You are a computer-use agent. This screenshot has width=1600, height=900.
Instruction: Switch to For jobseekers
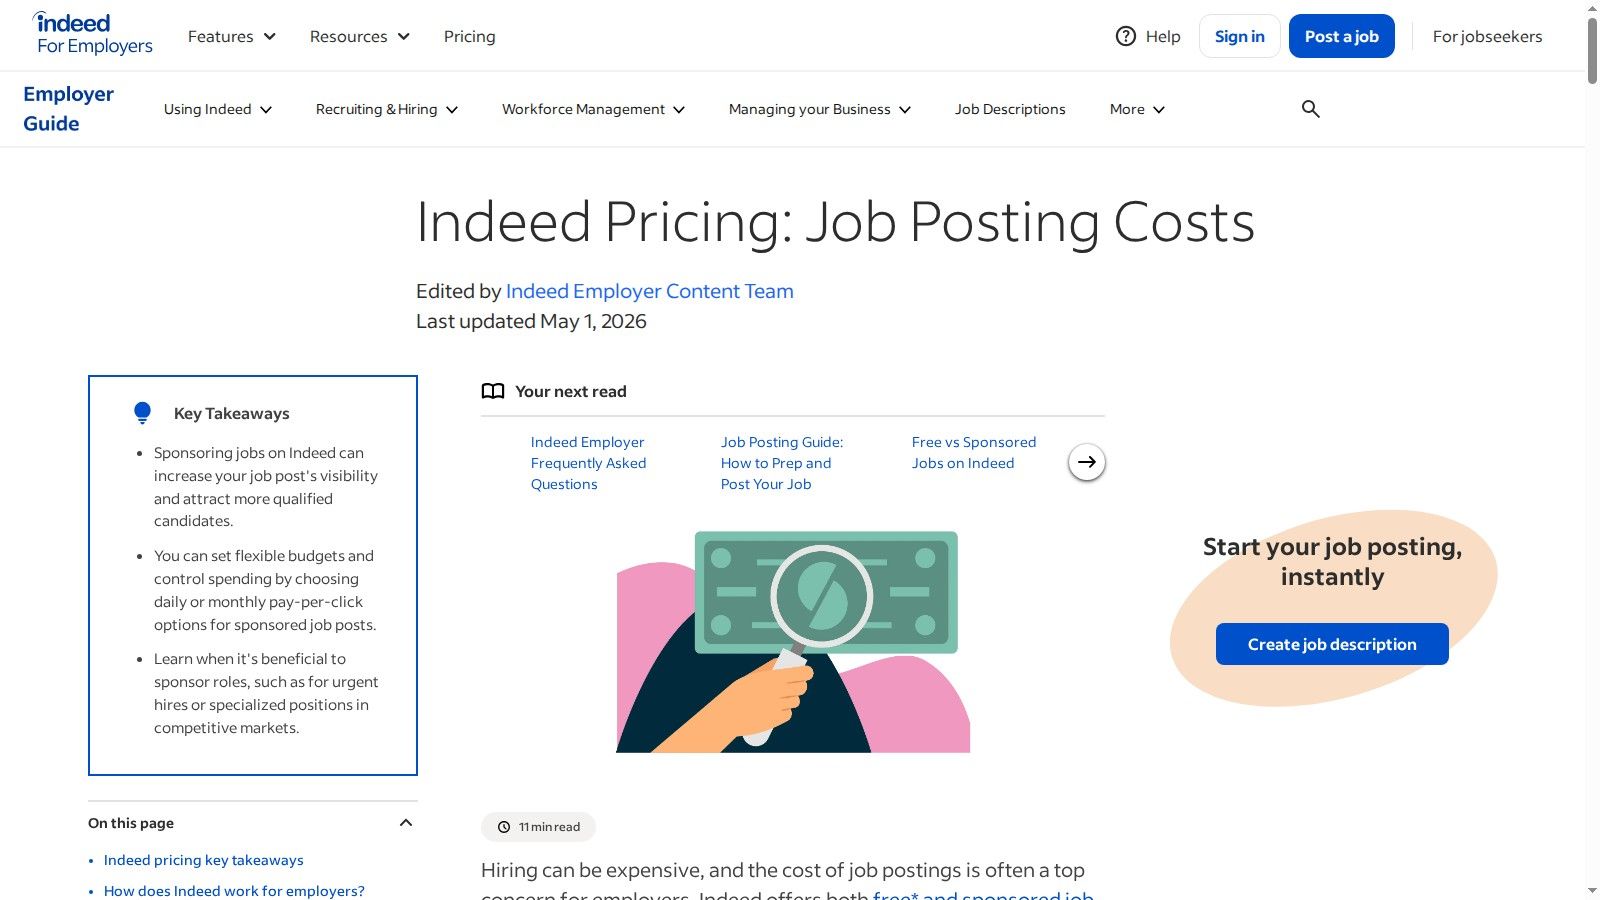coord(1488,36)
